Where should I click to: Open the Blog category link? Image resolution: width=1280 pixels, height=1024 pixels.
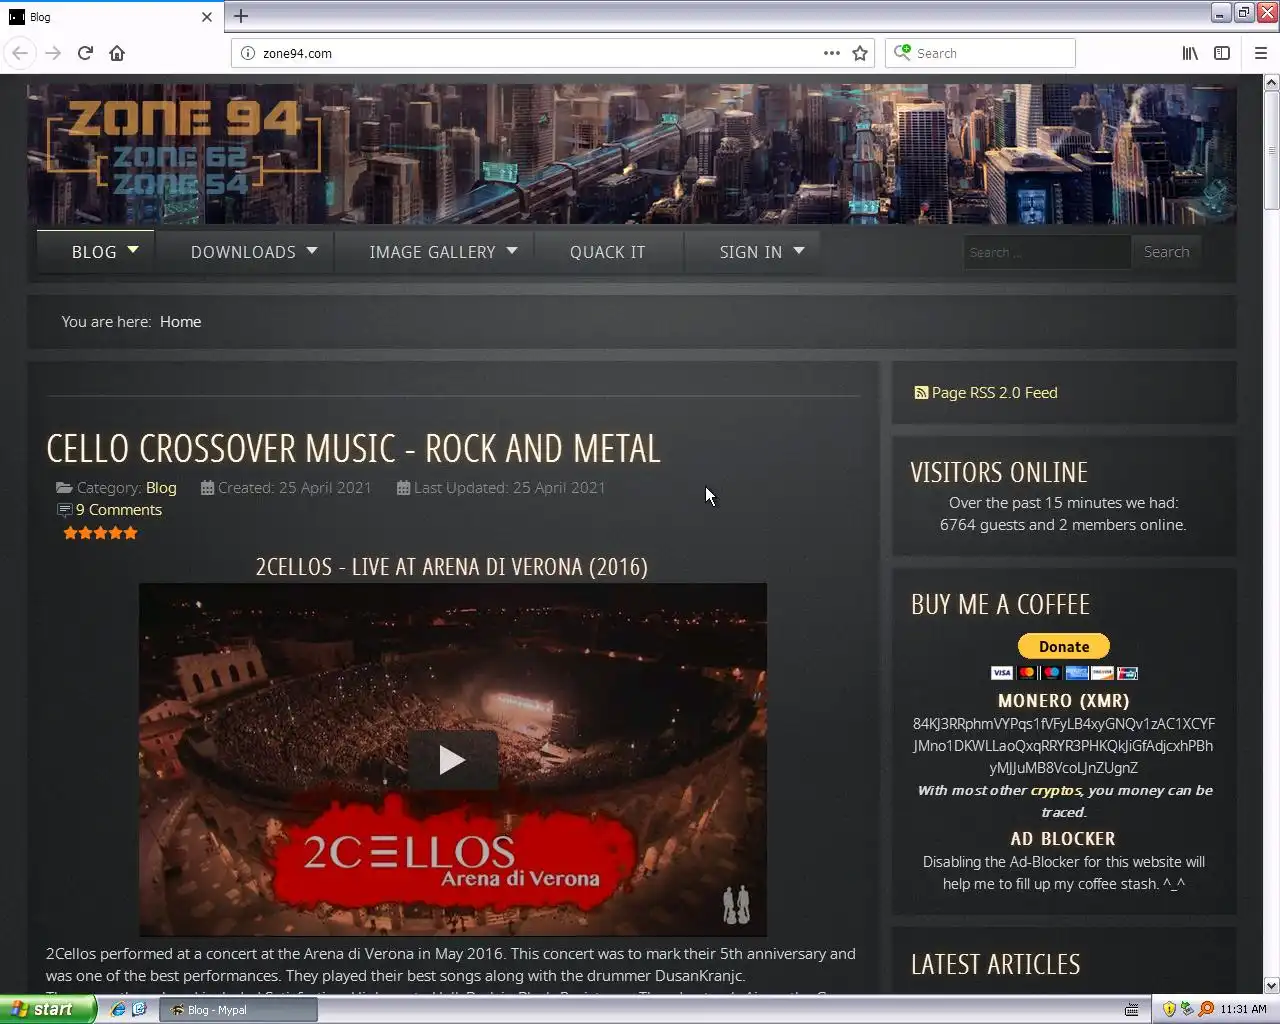point(161,488)
